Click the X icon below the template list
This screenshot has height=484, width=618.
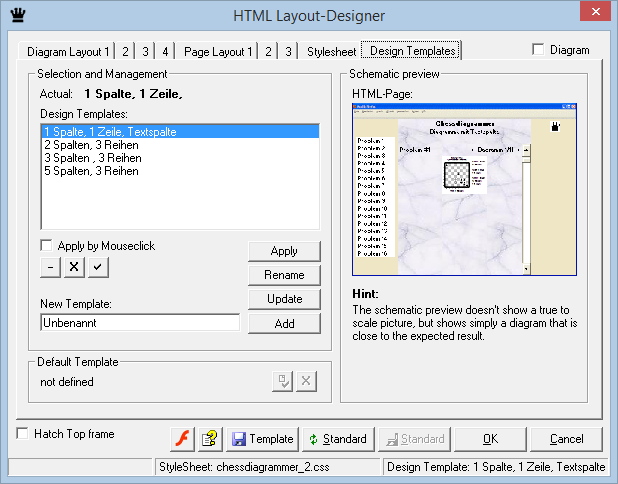tap(74, 268)
